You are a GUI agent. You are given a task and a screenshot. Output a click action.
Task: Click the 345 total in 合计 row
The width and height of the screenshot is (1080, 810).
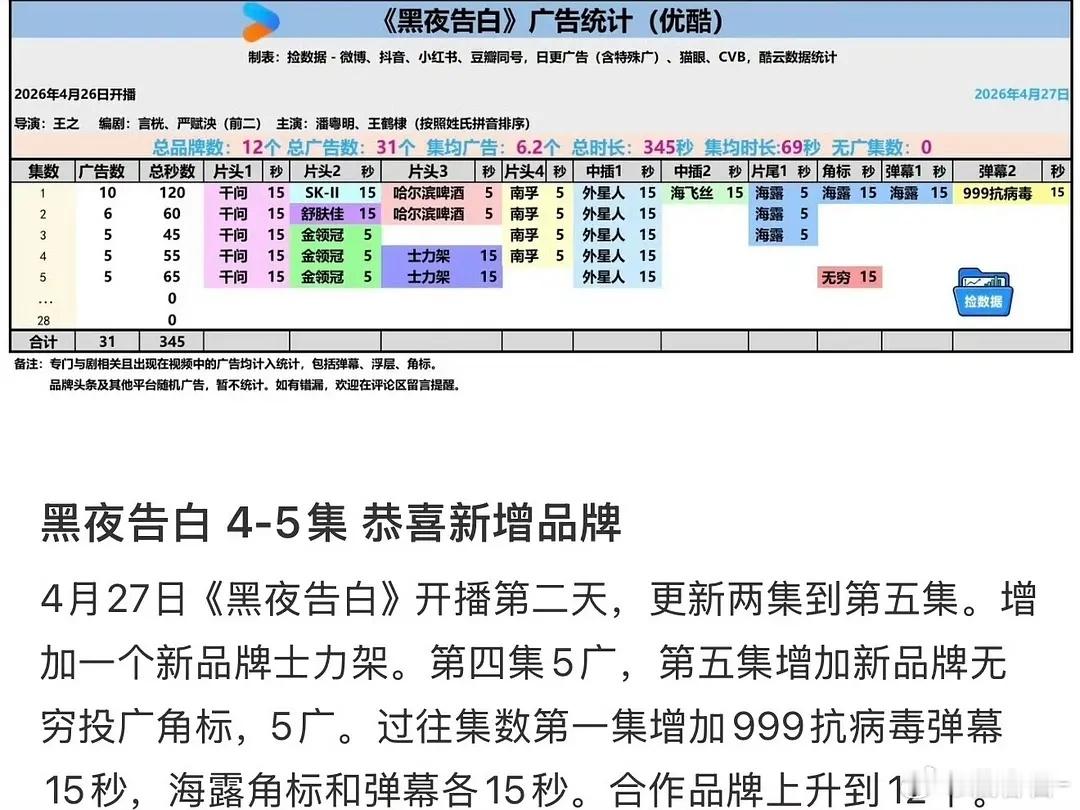point(172,342)
